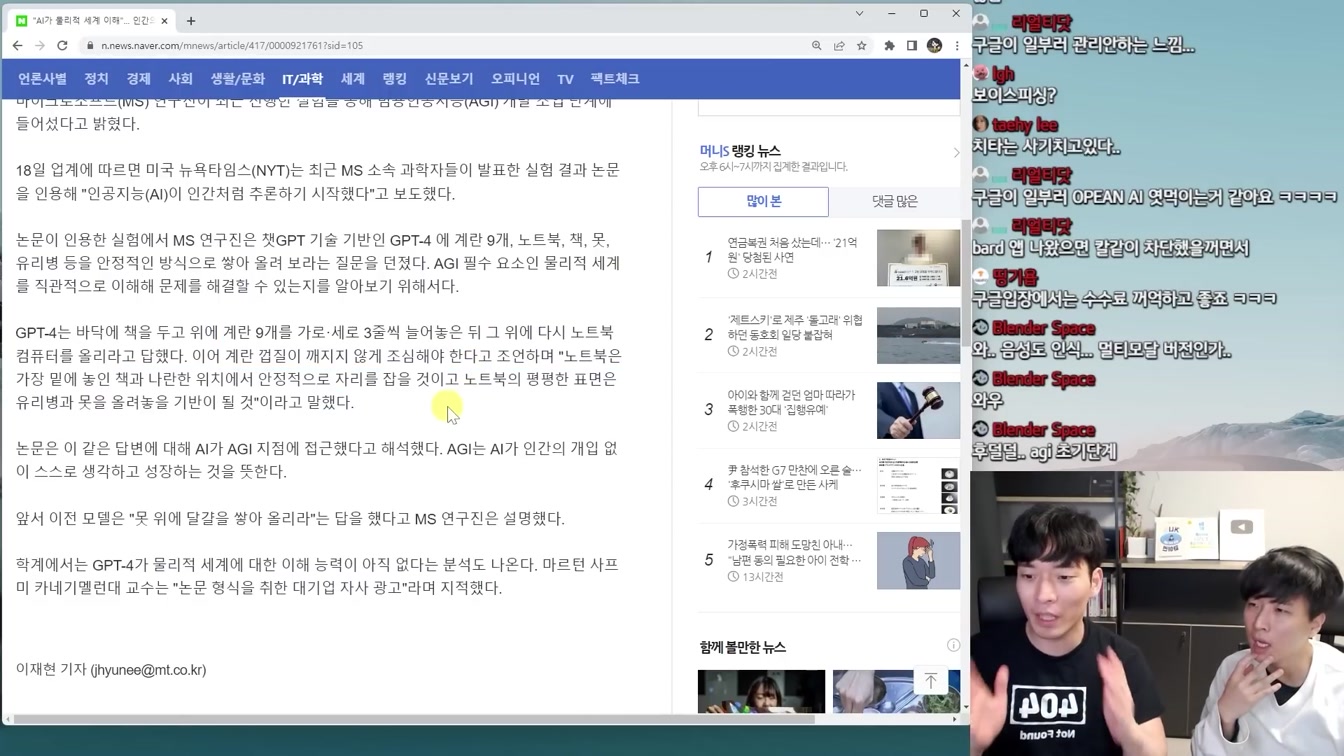Click the lock icon in the address bar

(90, 46)
